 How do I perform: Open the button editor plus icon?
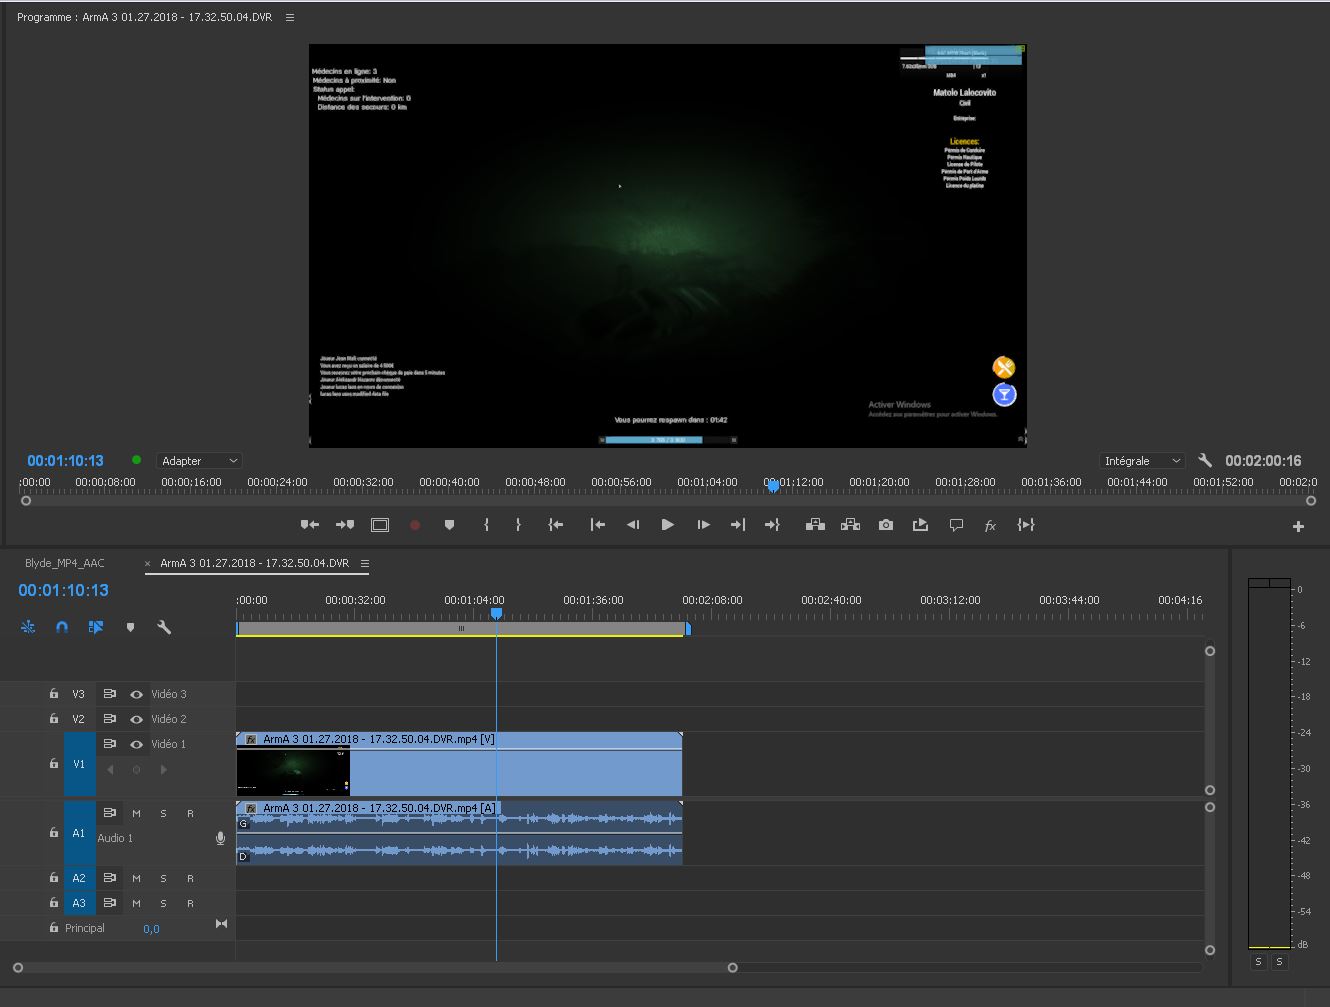click(x=1298, y=527)
